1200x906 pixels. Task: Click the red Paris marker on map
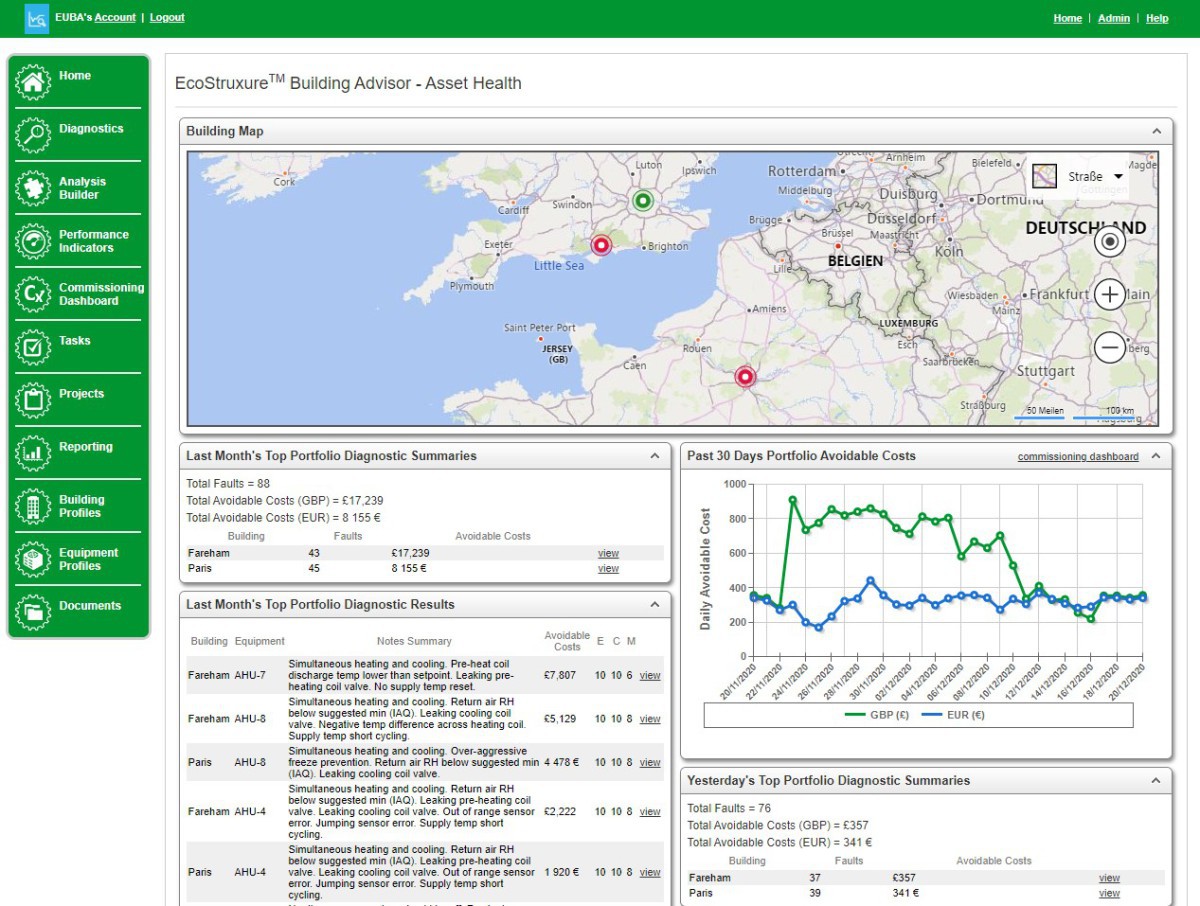745,377
